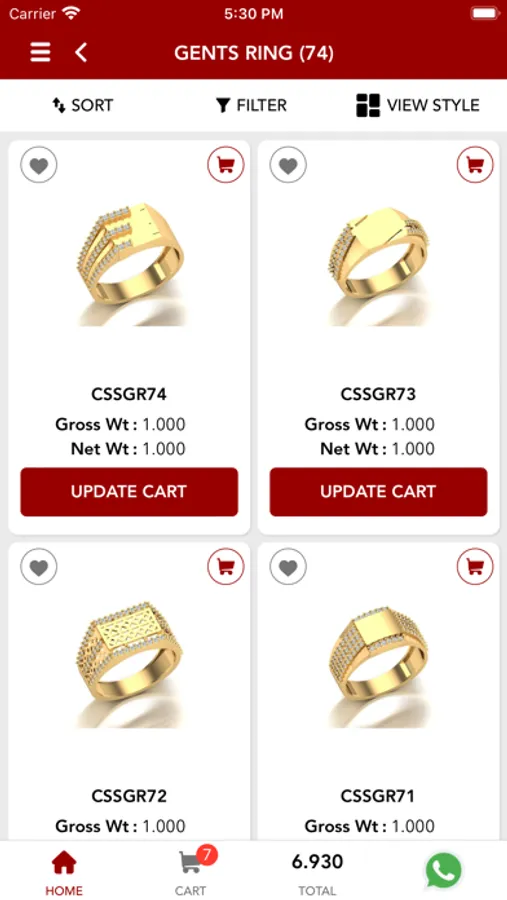This screenshot has height=900, width=507.
Task: Tap UPDATE CART for CSSGR74
Action: coord(129,491)
